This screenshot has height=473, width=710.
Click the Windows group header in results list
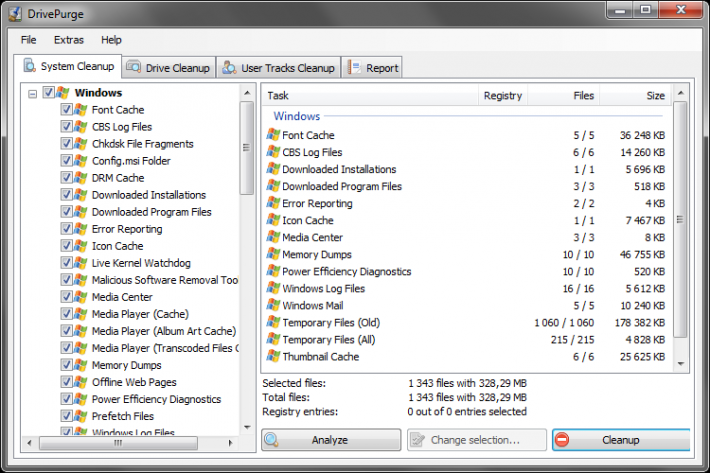pos(297,116)
